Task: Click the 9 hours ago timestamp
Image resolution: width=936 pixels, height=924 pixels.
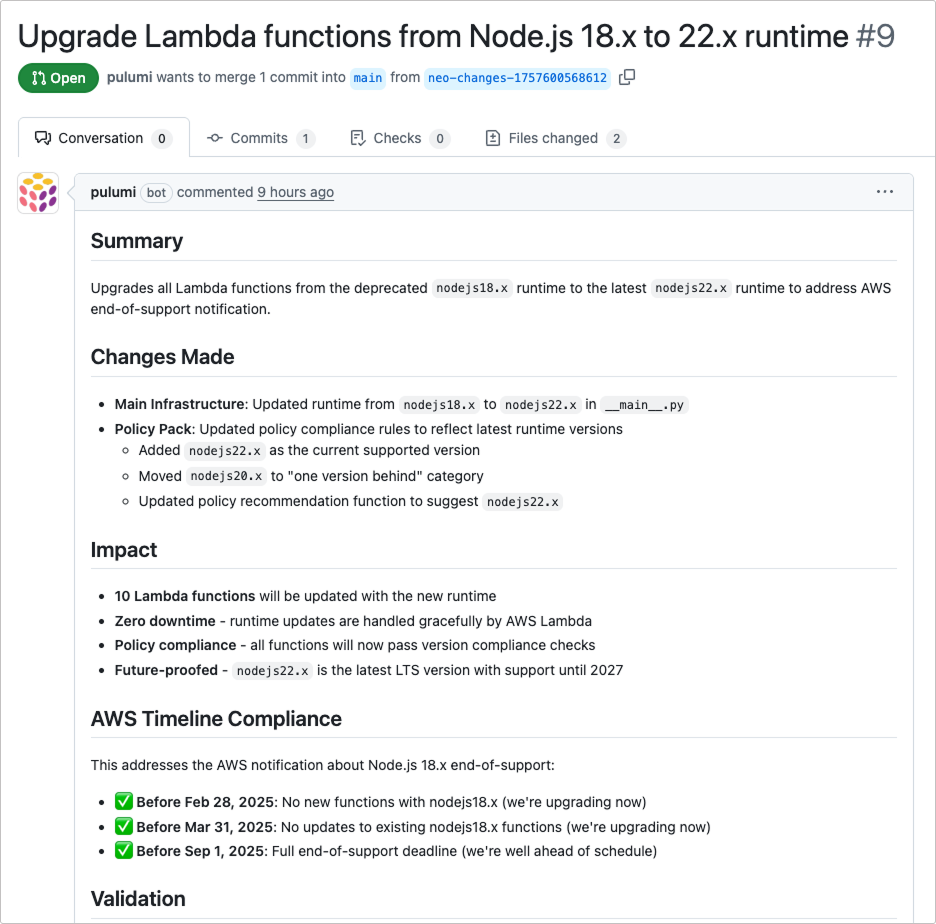Action: coord(295,192)
